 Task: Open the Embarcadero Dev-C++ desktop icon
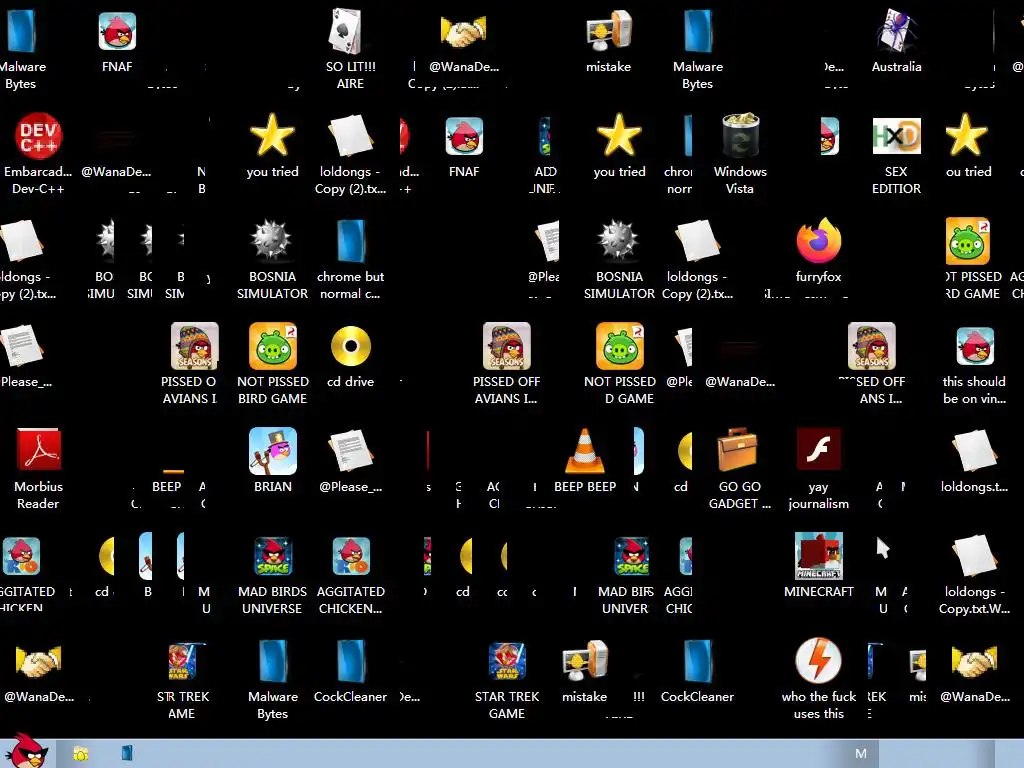point(39,136)
